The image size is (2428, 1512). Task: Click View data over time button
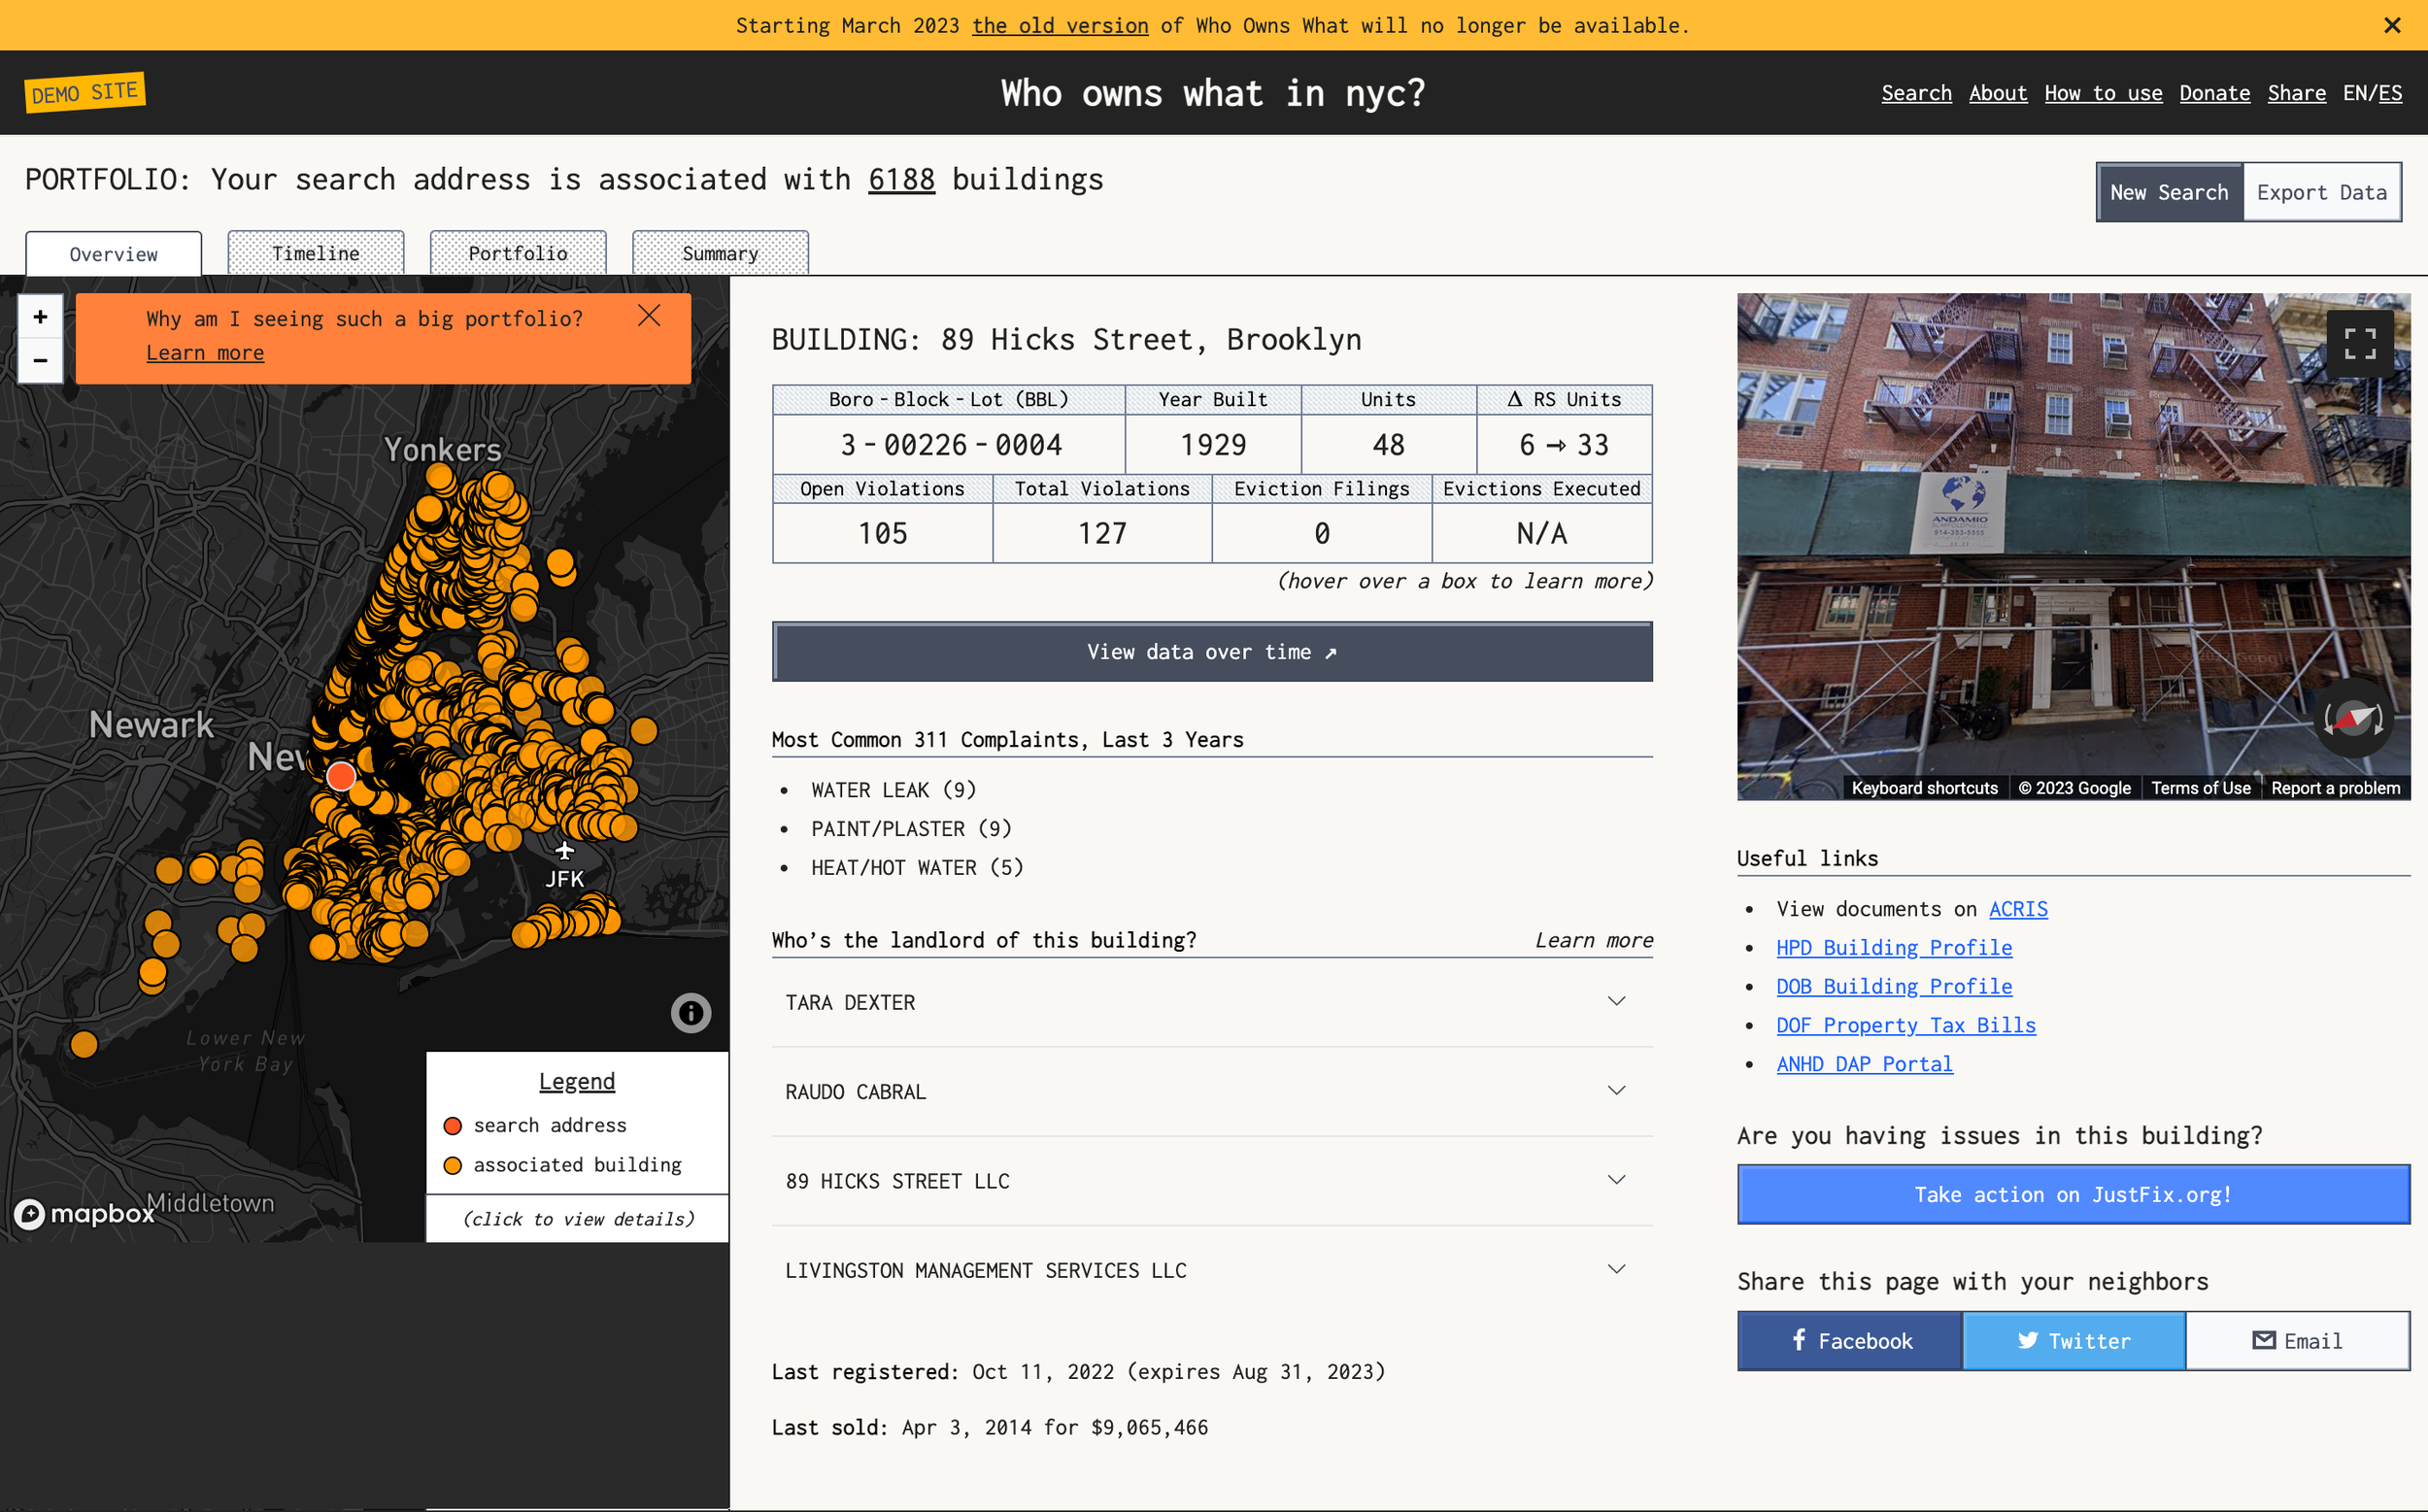(1211, 652)
